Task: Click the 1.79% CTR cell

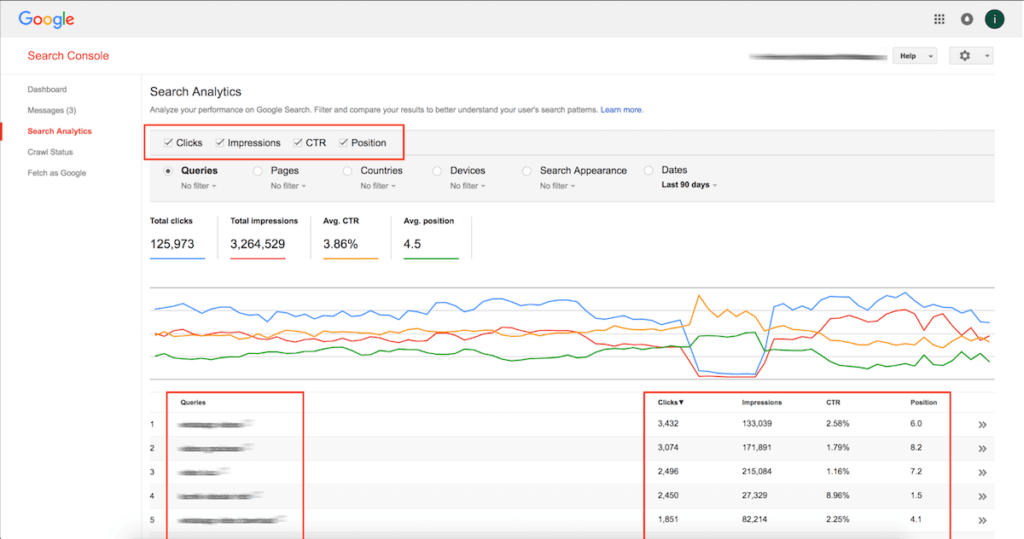Action: [x=838, y=448]
